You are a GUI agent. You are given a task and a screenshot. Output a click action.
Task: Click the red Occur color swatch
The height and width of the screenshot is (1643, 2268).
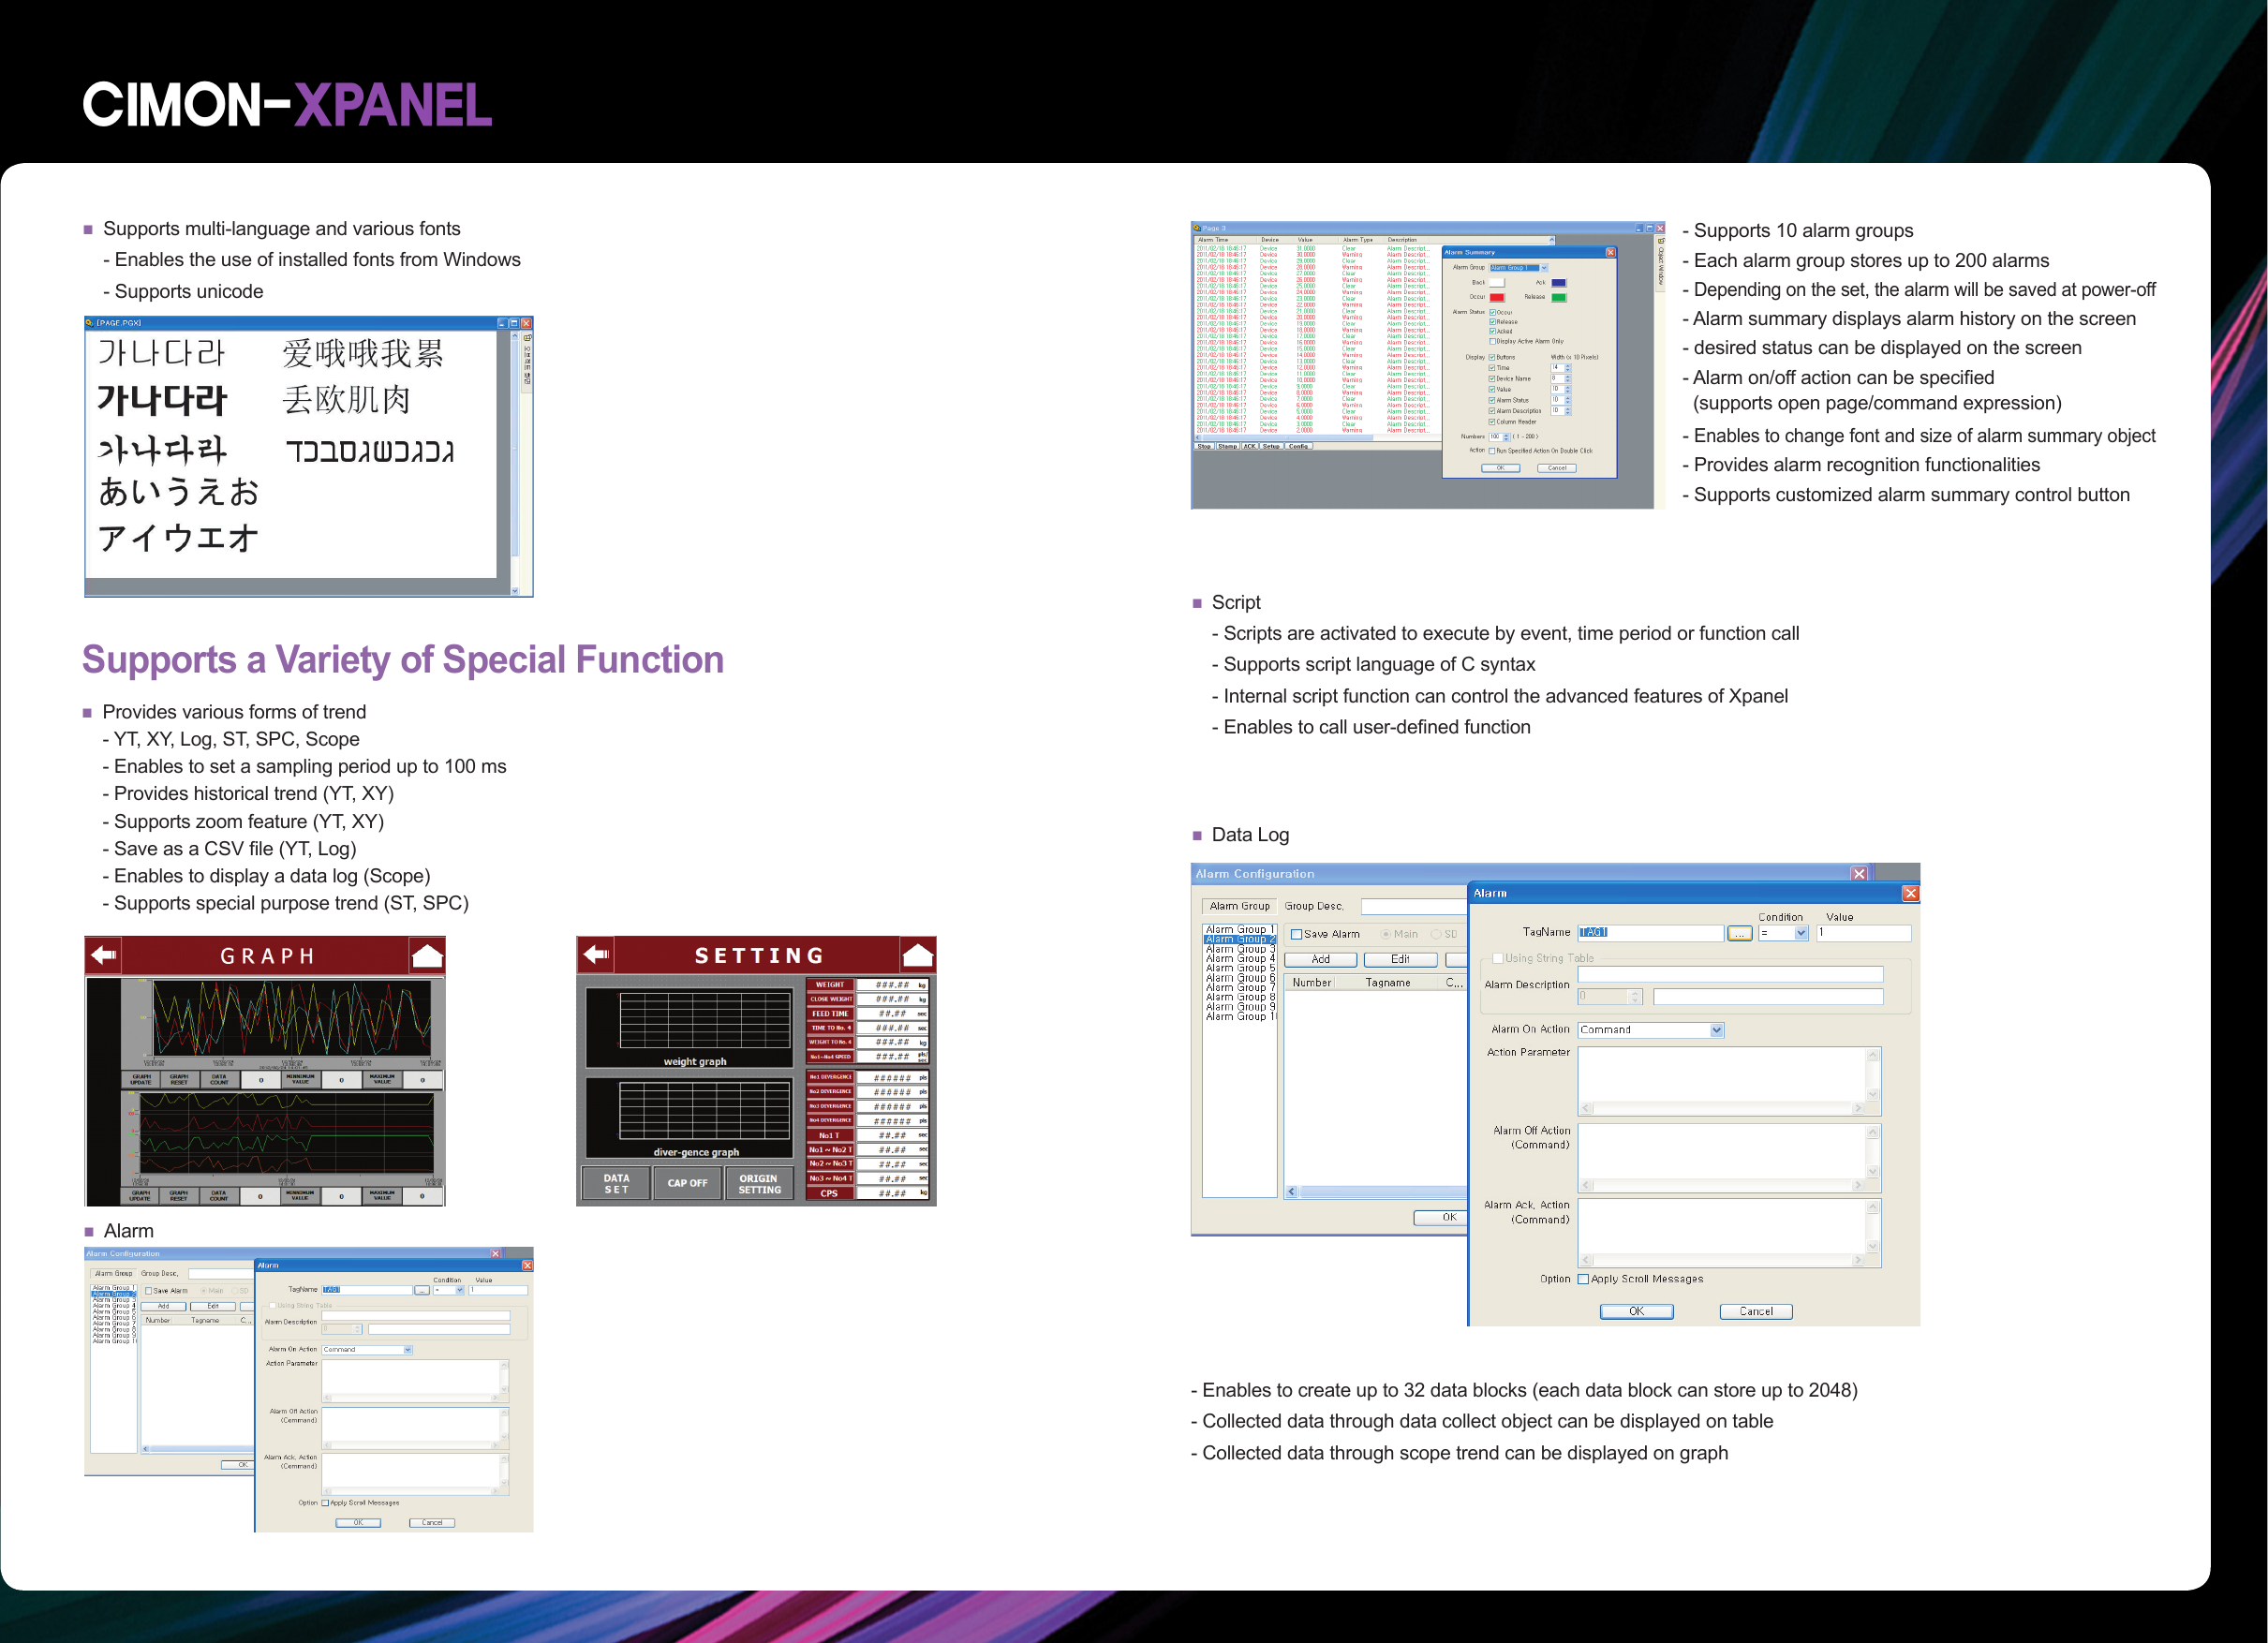[1497, 298]
